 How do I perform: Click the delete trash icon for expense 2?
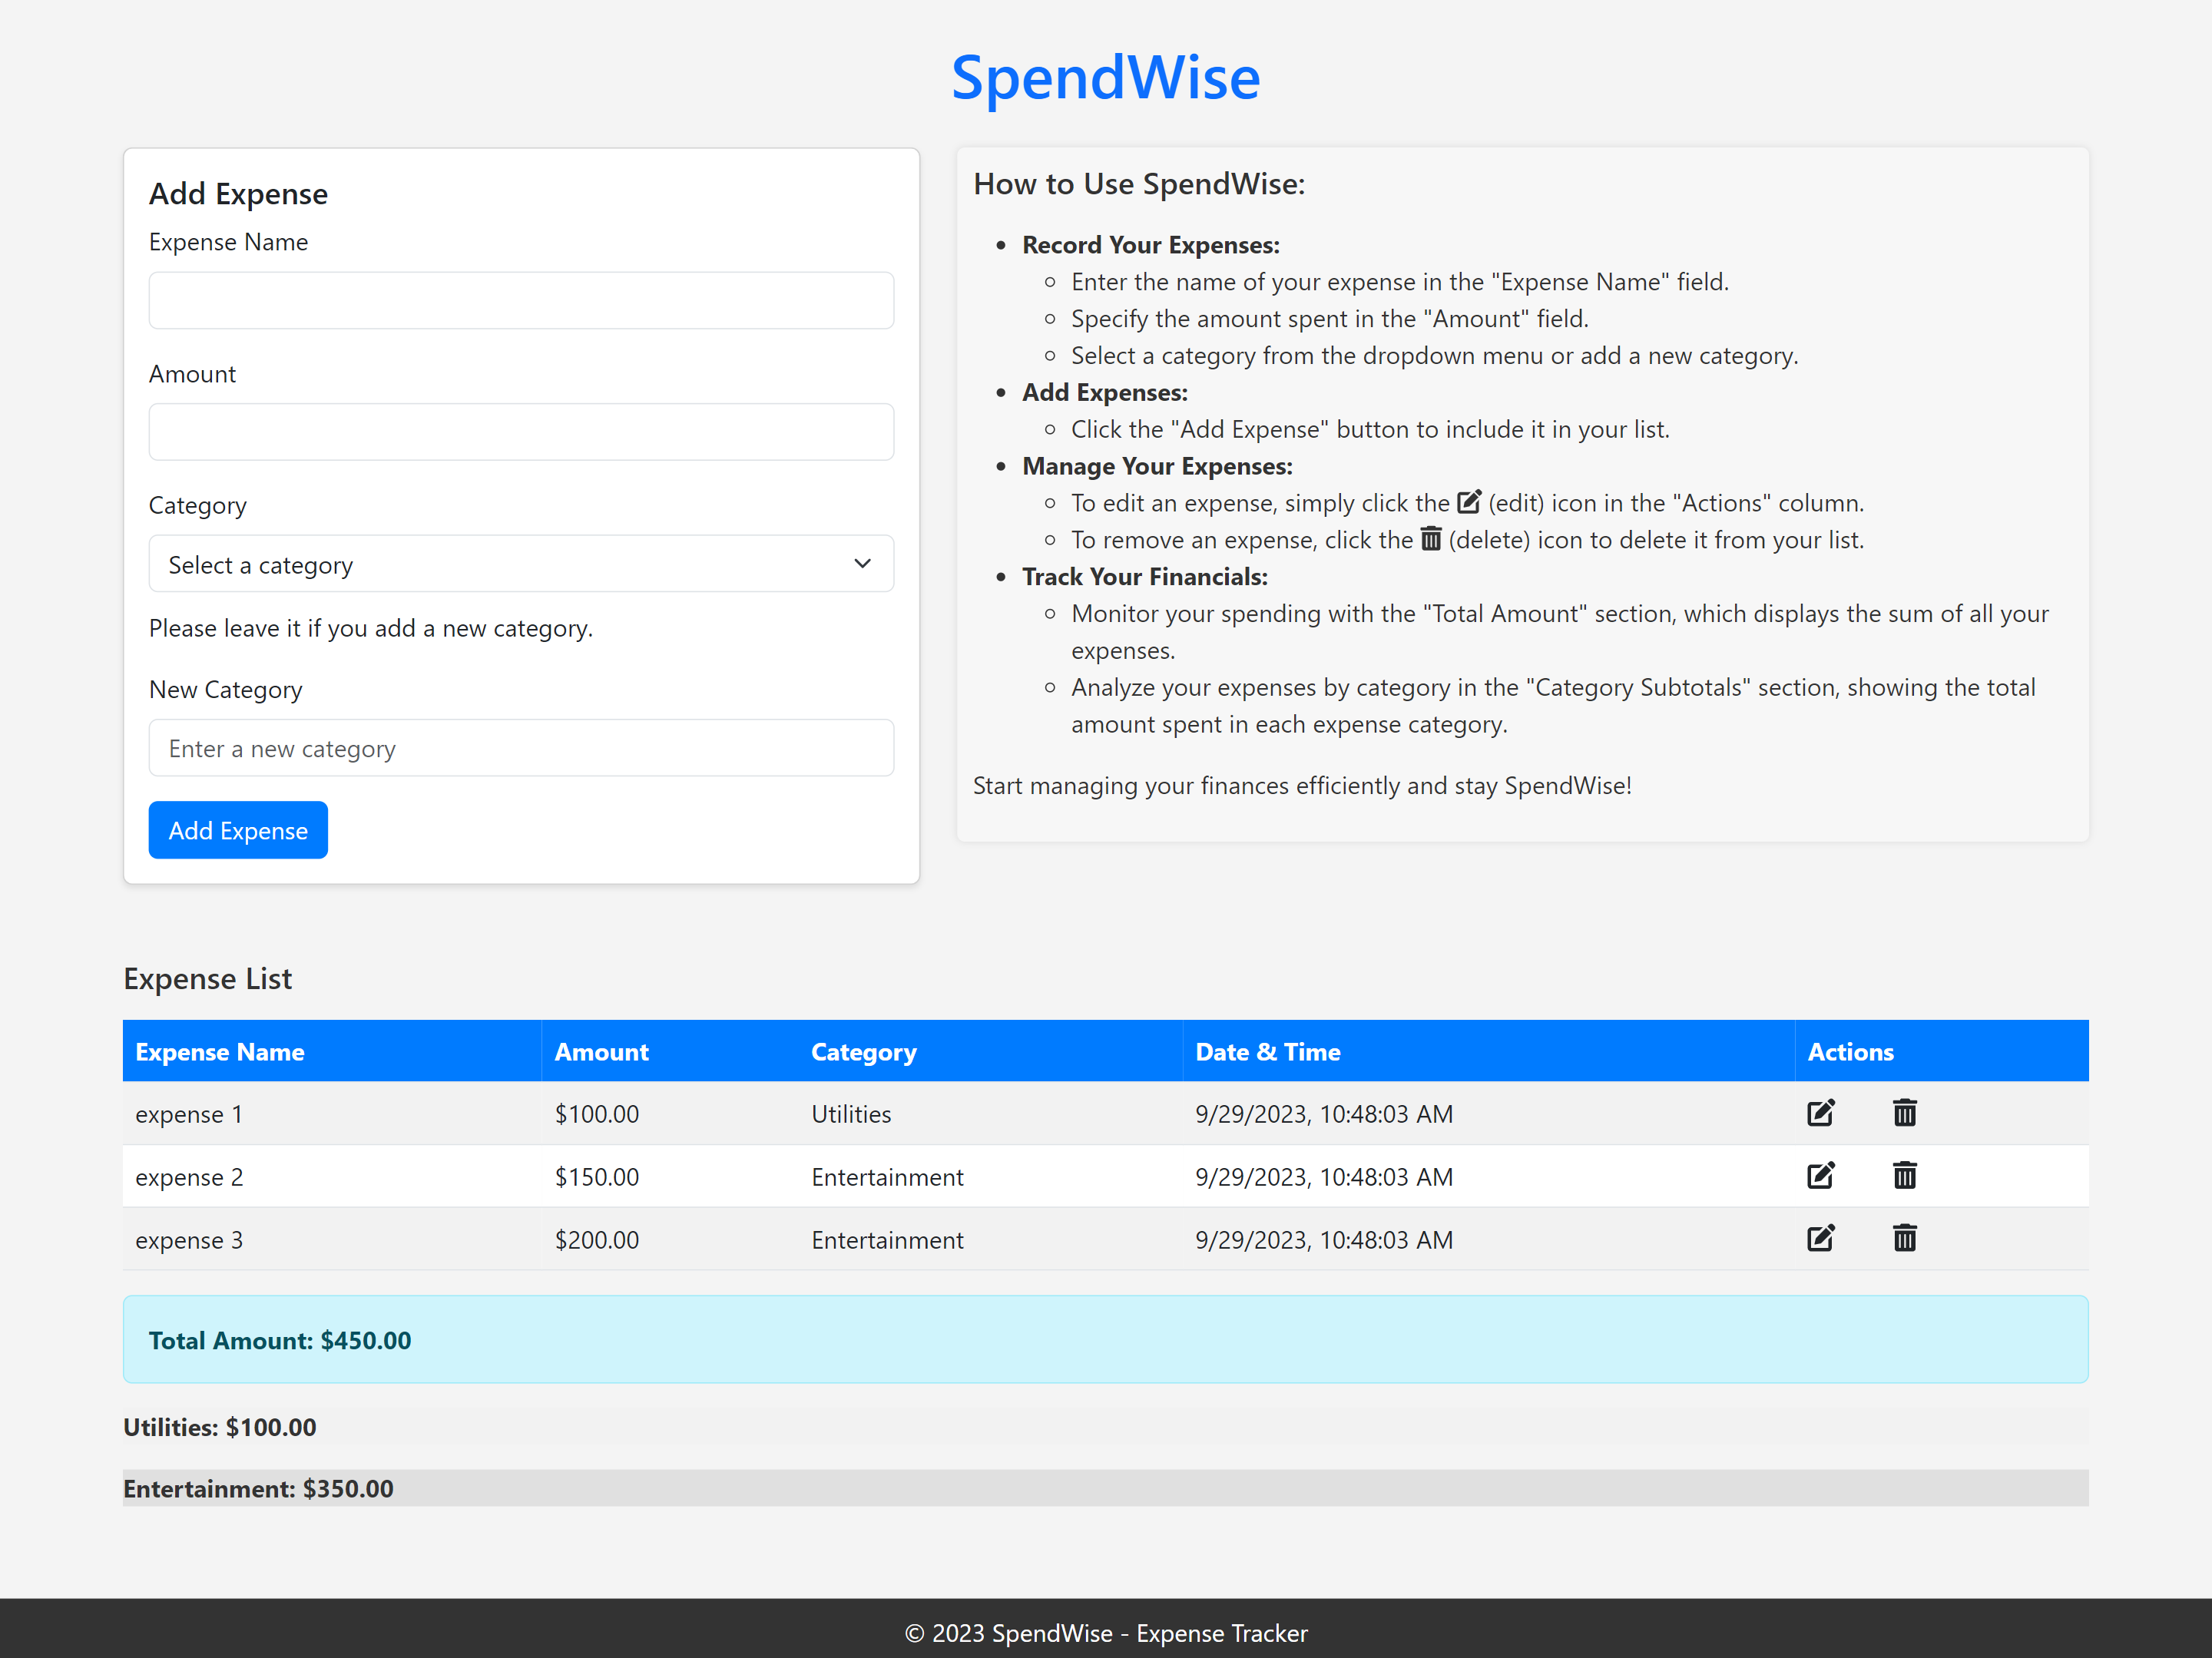point(1904,1176)
